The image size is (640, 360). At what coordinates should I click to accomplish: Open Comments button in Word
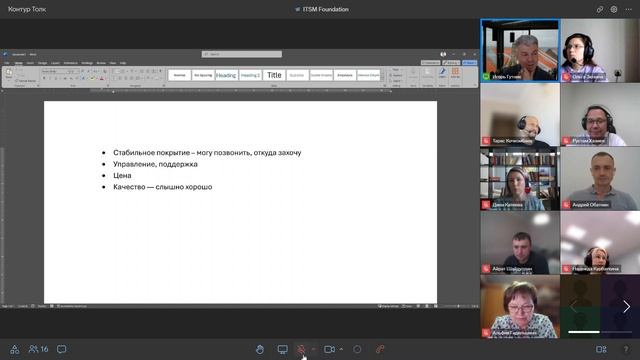(431, 63)
